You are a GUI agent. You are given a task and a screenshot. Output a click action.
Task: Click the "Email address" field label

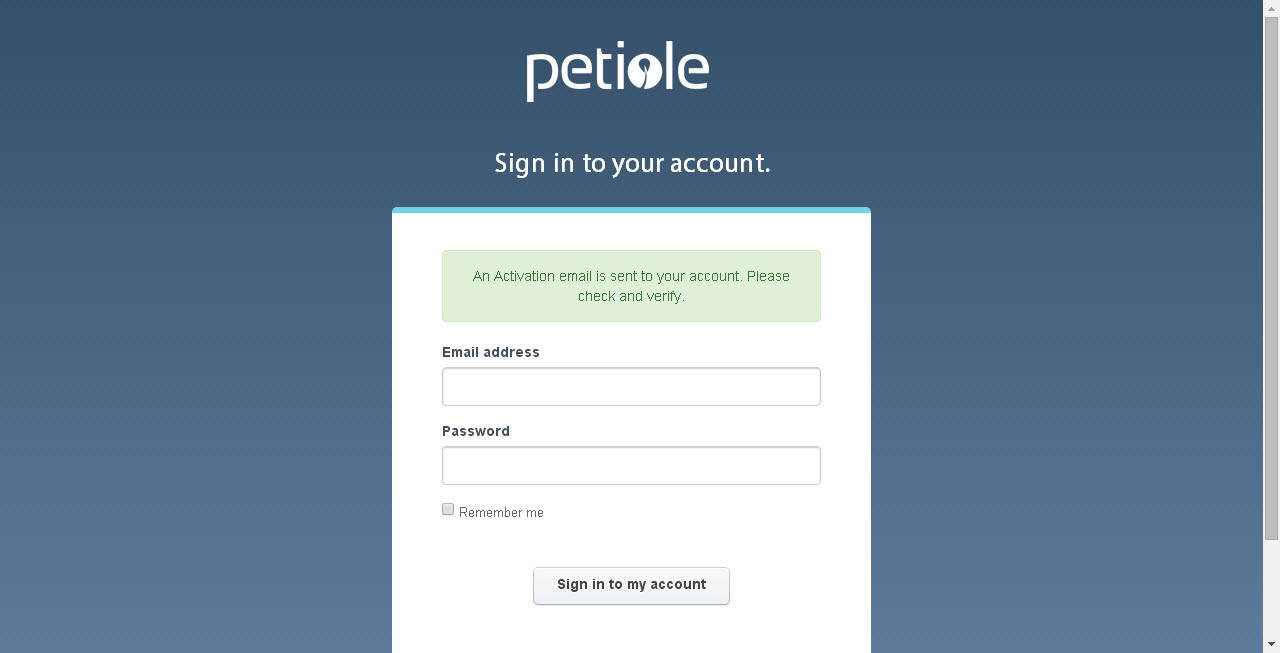[x=491, y=352]
